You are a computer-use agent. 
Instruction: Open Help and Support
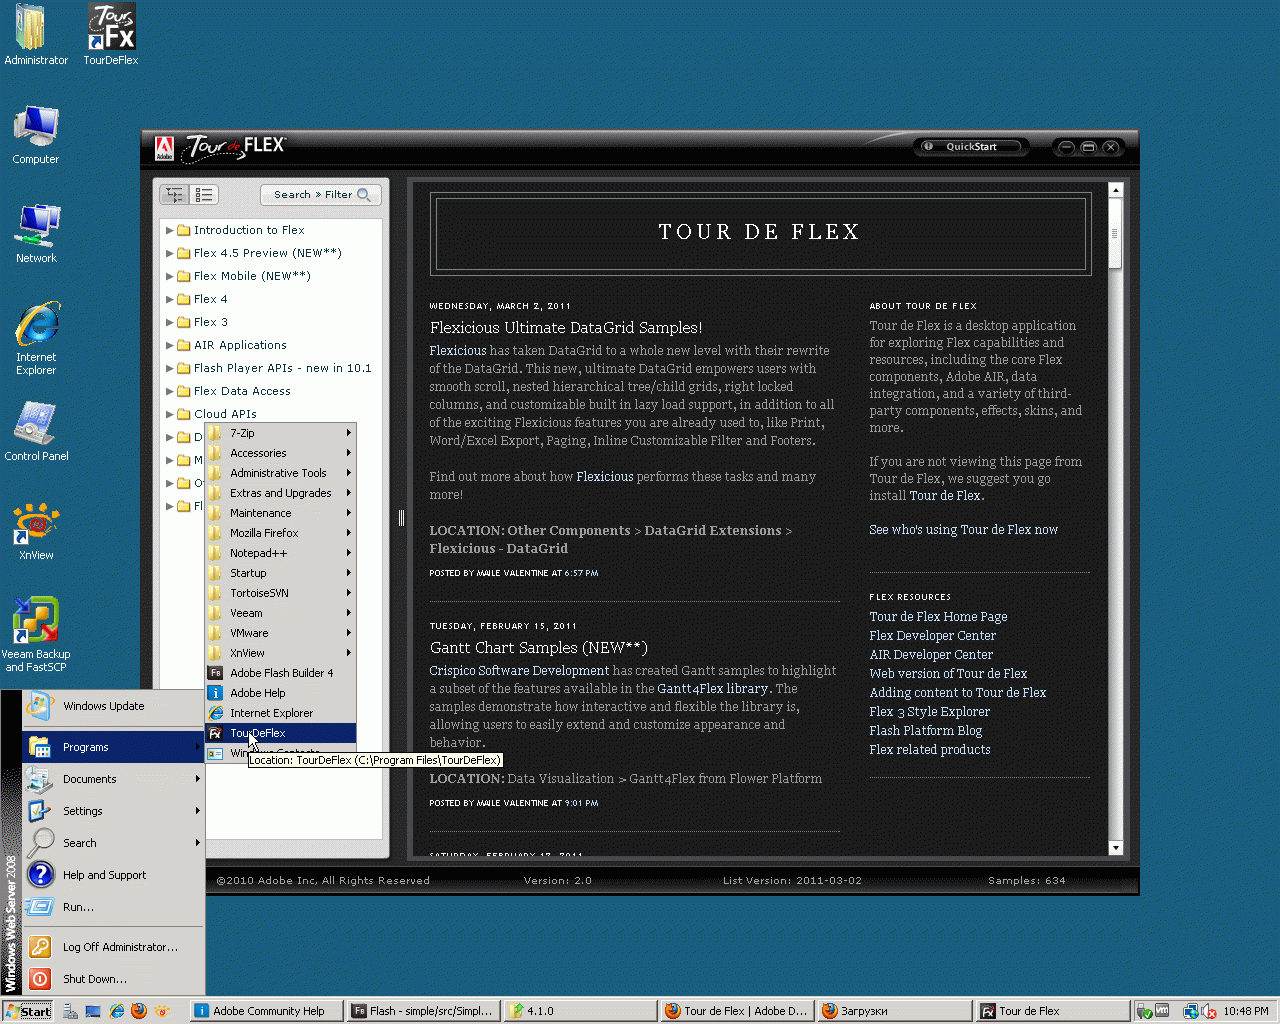click(x=113, y=875)
